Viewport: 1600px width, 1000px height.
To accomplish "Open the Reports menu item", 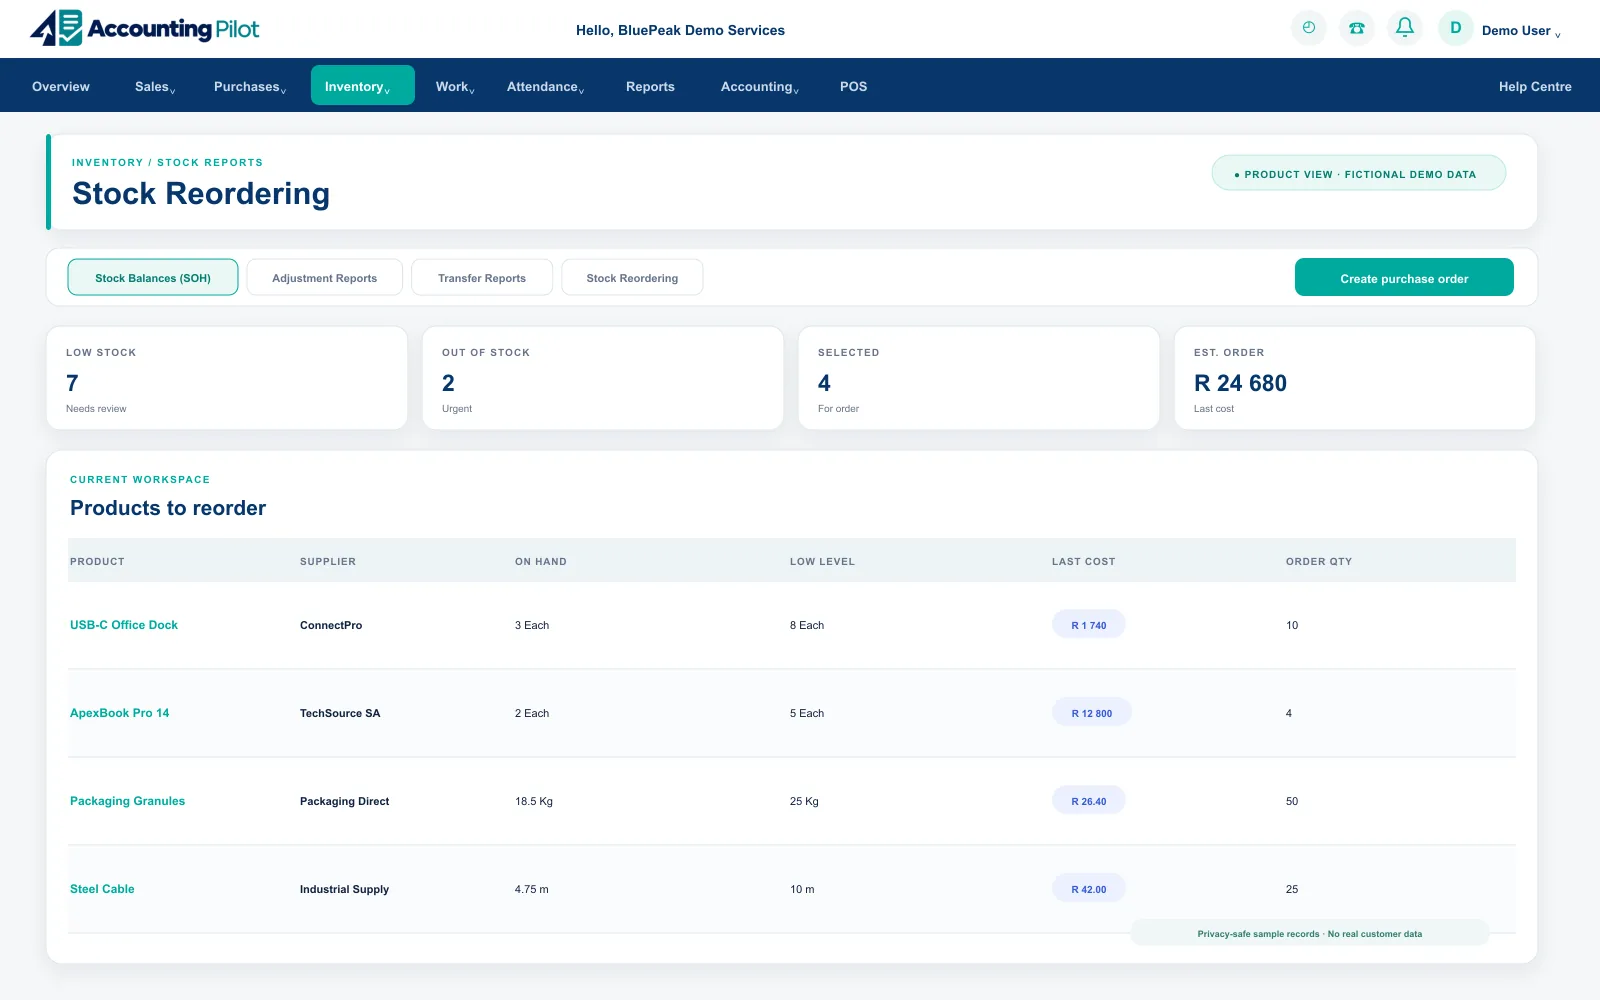I will point(650,87).
